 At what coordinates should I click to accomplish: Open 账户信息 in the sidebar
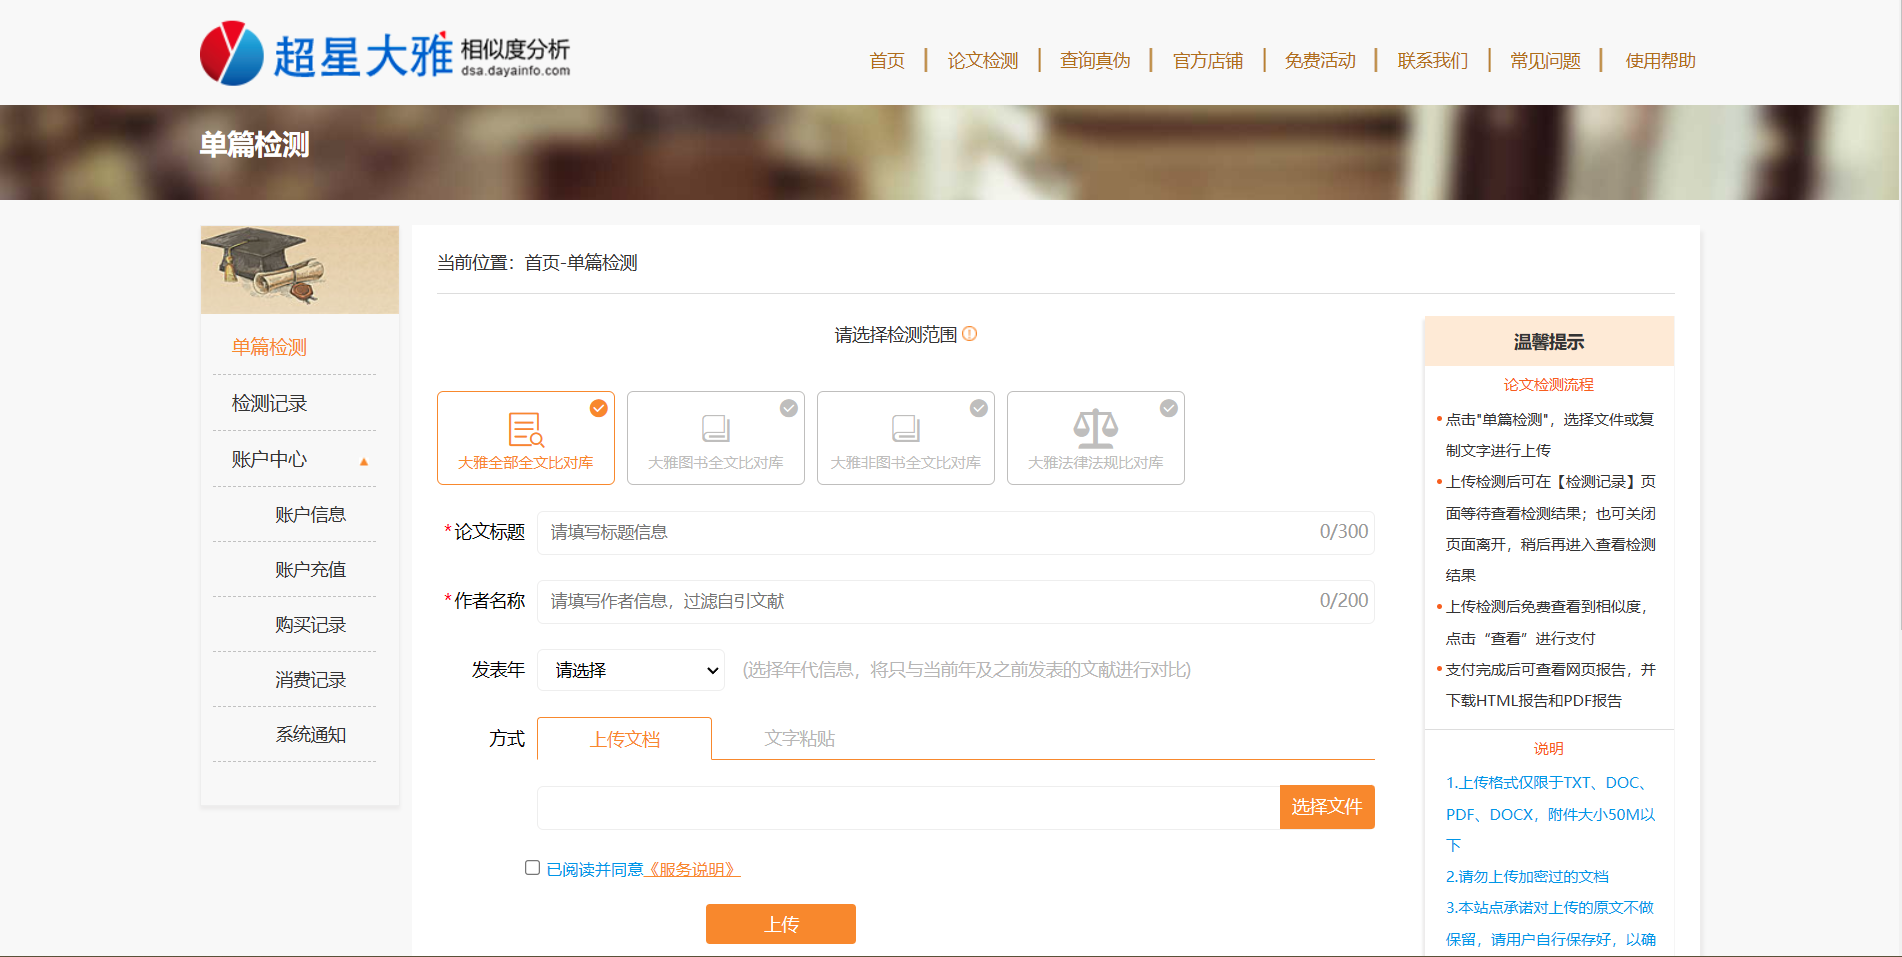click(x=311, y=514)
